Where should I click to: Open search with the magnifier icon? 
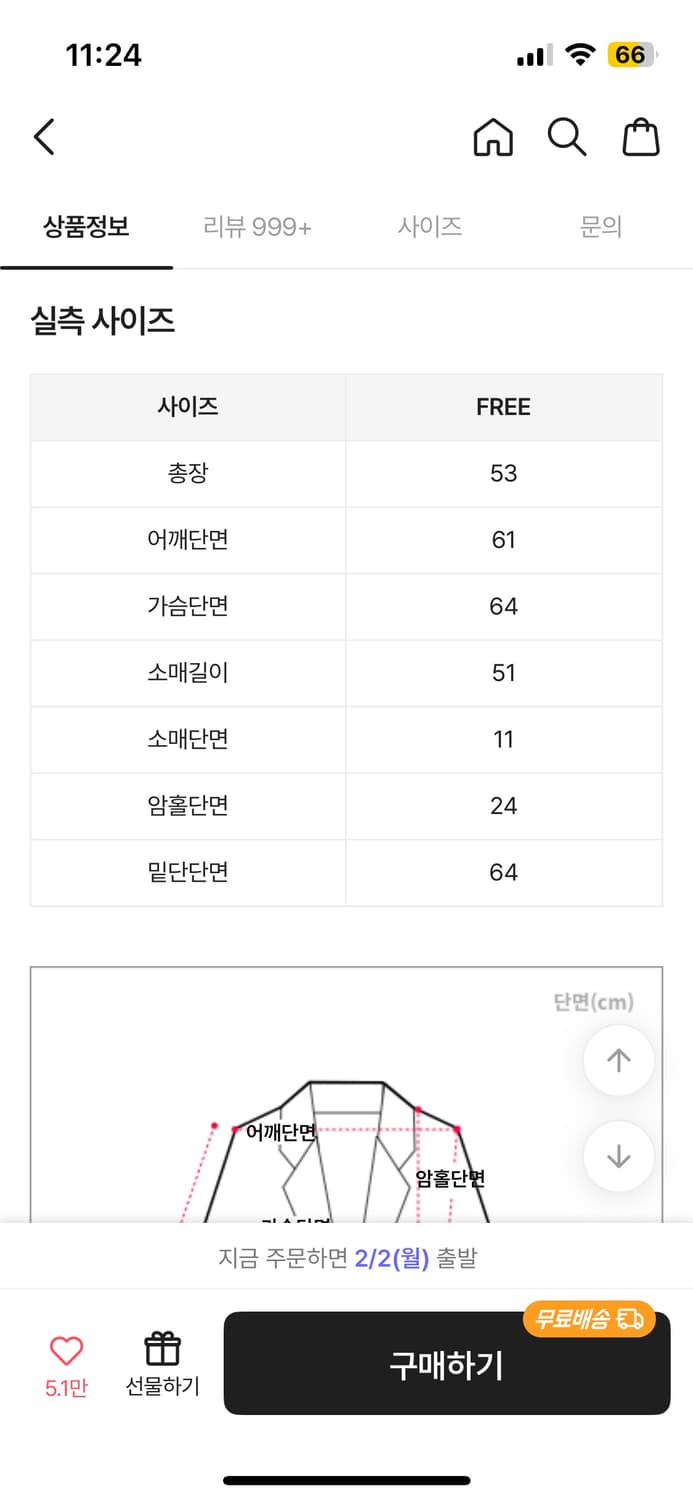[567, 137]
